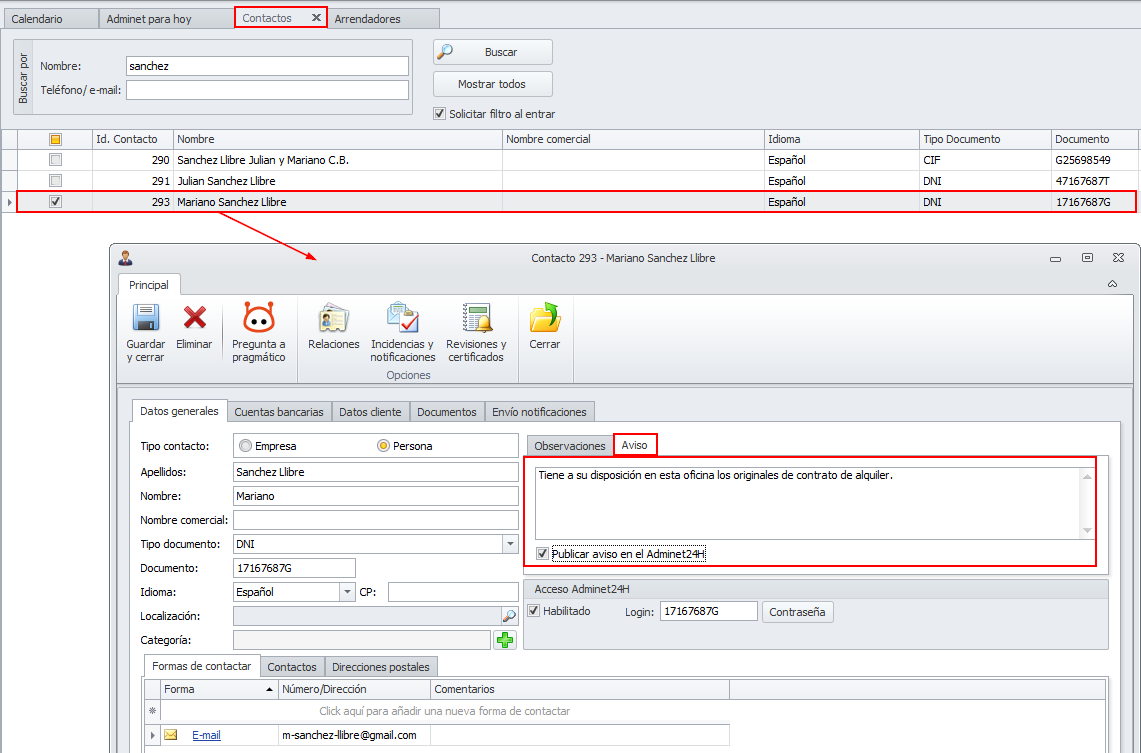Expand the E-mail contact row

pyautogui.click(x=153, y=736)
